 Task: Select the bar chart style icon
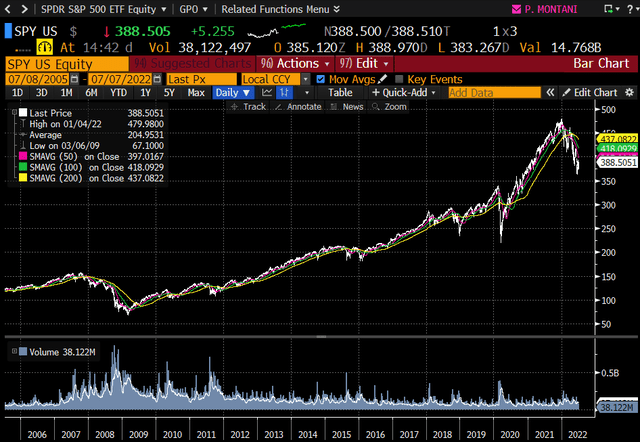coord(284,93)
